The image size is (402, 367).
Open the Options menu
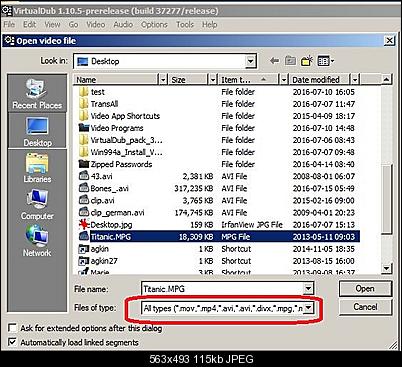(154, 25)
